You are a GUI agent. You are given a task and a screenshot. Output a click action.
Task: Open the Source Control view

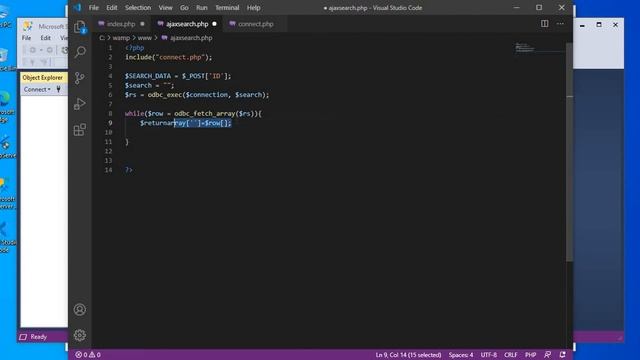pos(80,78)
